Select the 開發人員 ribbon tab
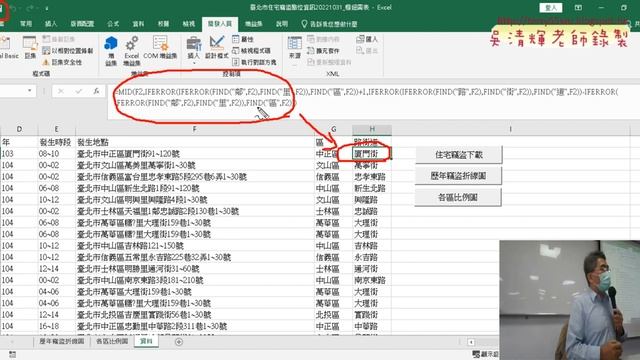Image resolution: width=640 pixels, height=360 pixels. pyautogui.click(x=220, y=24)
